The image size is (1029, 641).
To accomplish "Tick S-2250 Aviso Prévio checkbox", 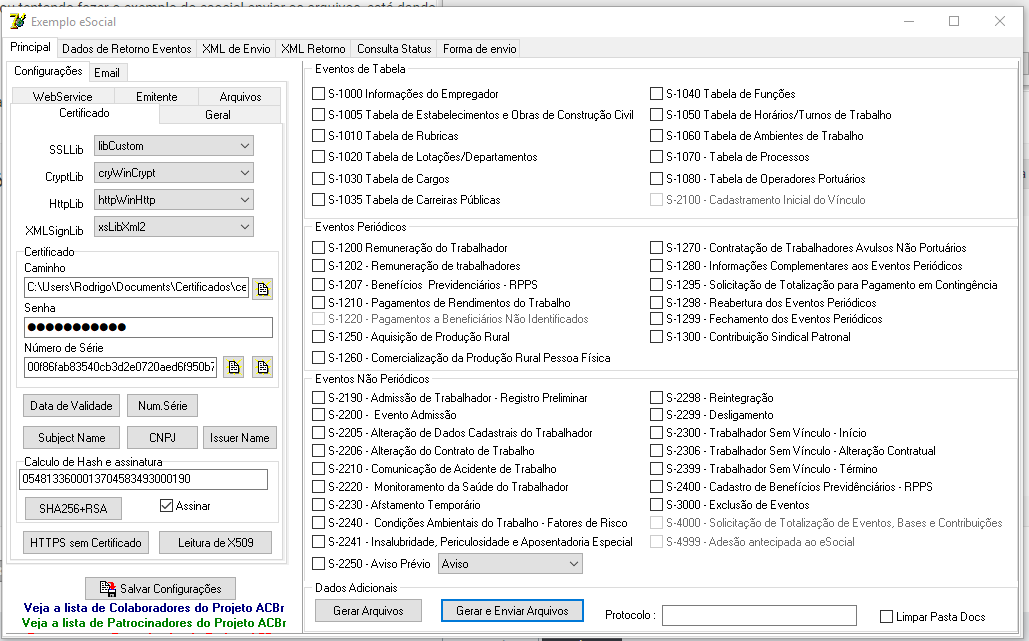I will click(318, 564).
